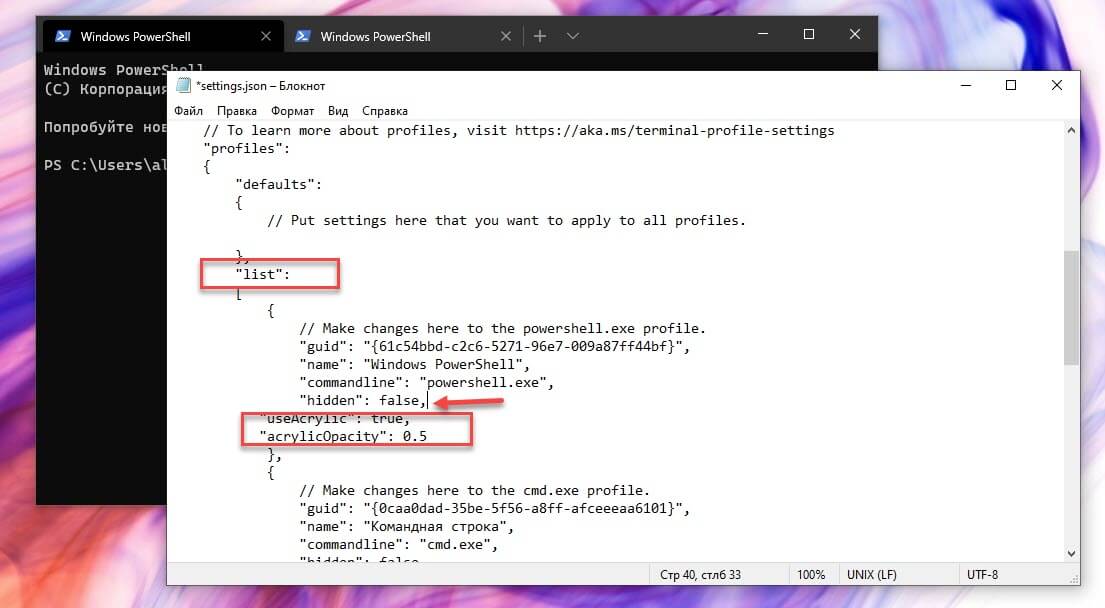The image size is (1105, 608).
Task: Click the Notepad window resize grip
Action: click(x=1073, y=578)
